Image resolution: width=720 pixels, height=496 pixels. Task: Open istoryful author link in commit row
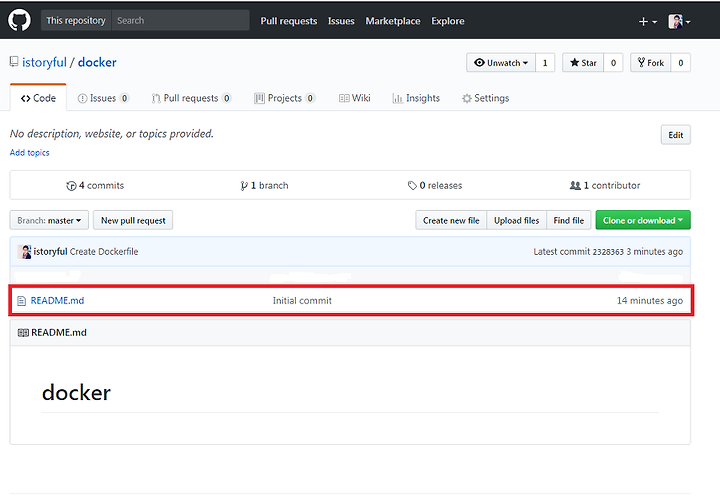51,252
